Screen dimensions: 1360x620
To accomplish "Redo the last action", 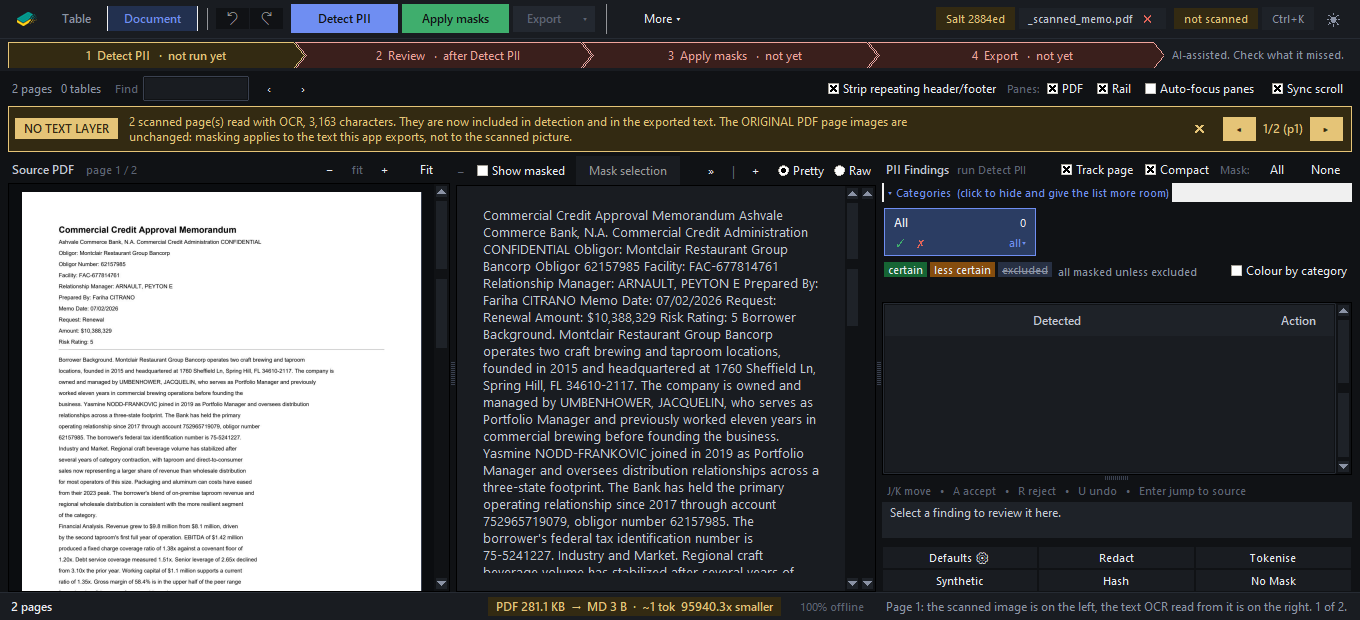I will pyautogui.click(x=266, y=19).
